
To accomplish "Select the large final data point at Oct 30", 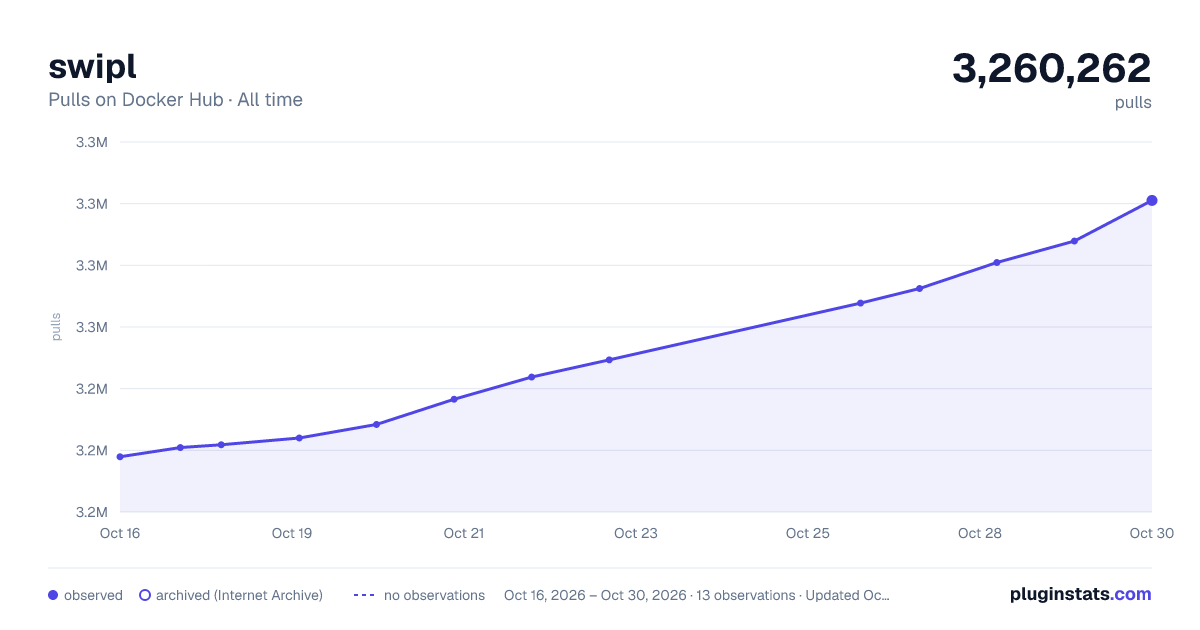I will pyautogui.click(x=1152, y=201).
